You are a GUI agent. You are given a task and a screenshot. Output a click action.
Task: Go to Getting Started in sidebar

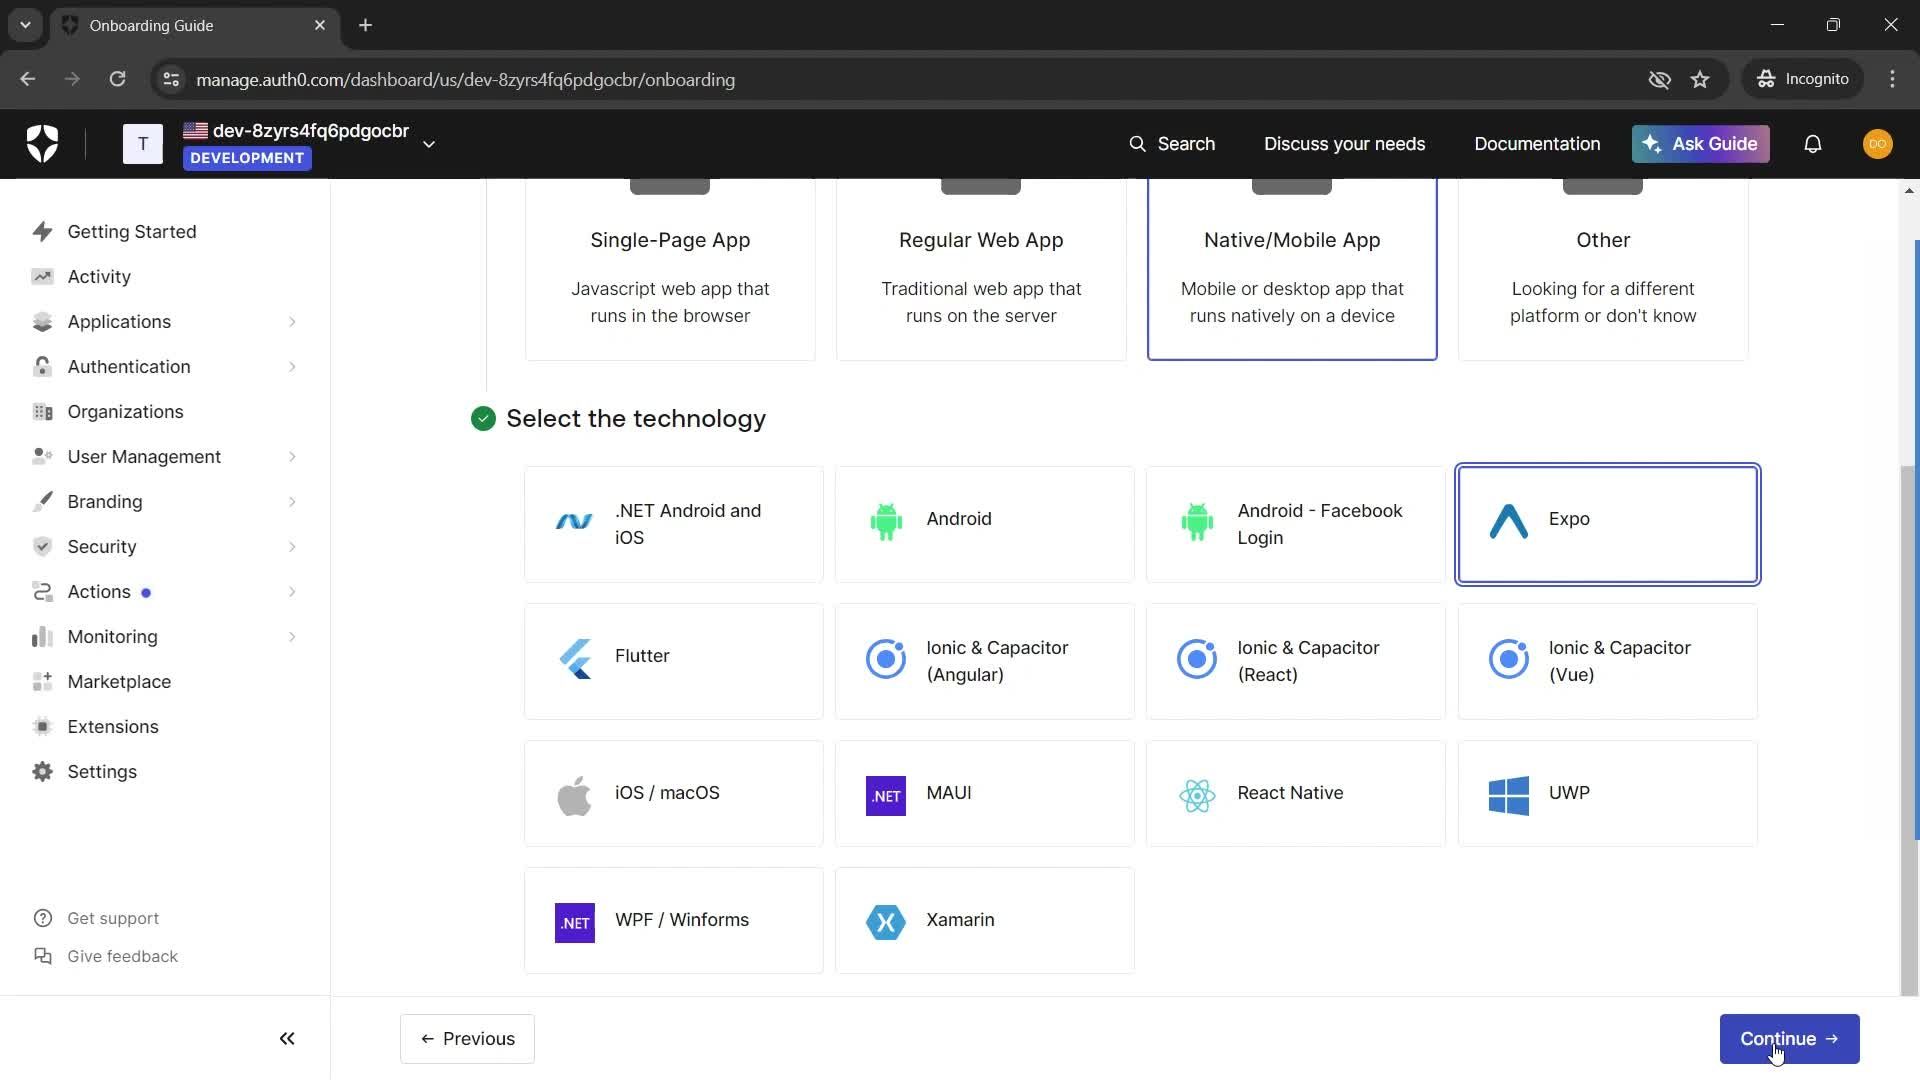pyautogui.click(x=131, y=232)
